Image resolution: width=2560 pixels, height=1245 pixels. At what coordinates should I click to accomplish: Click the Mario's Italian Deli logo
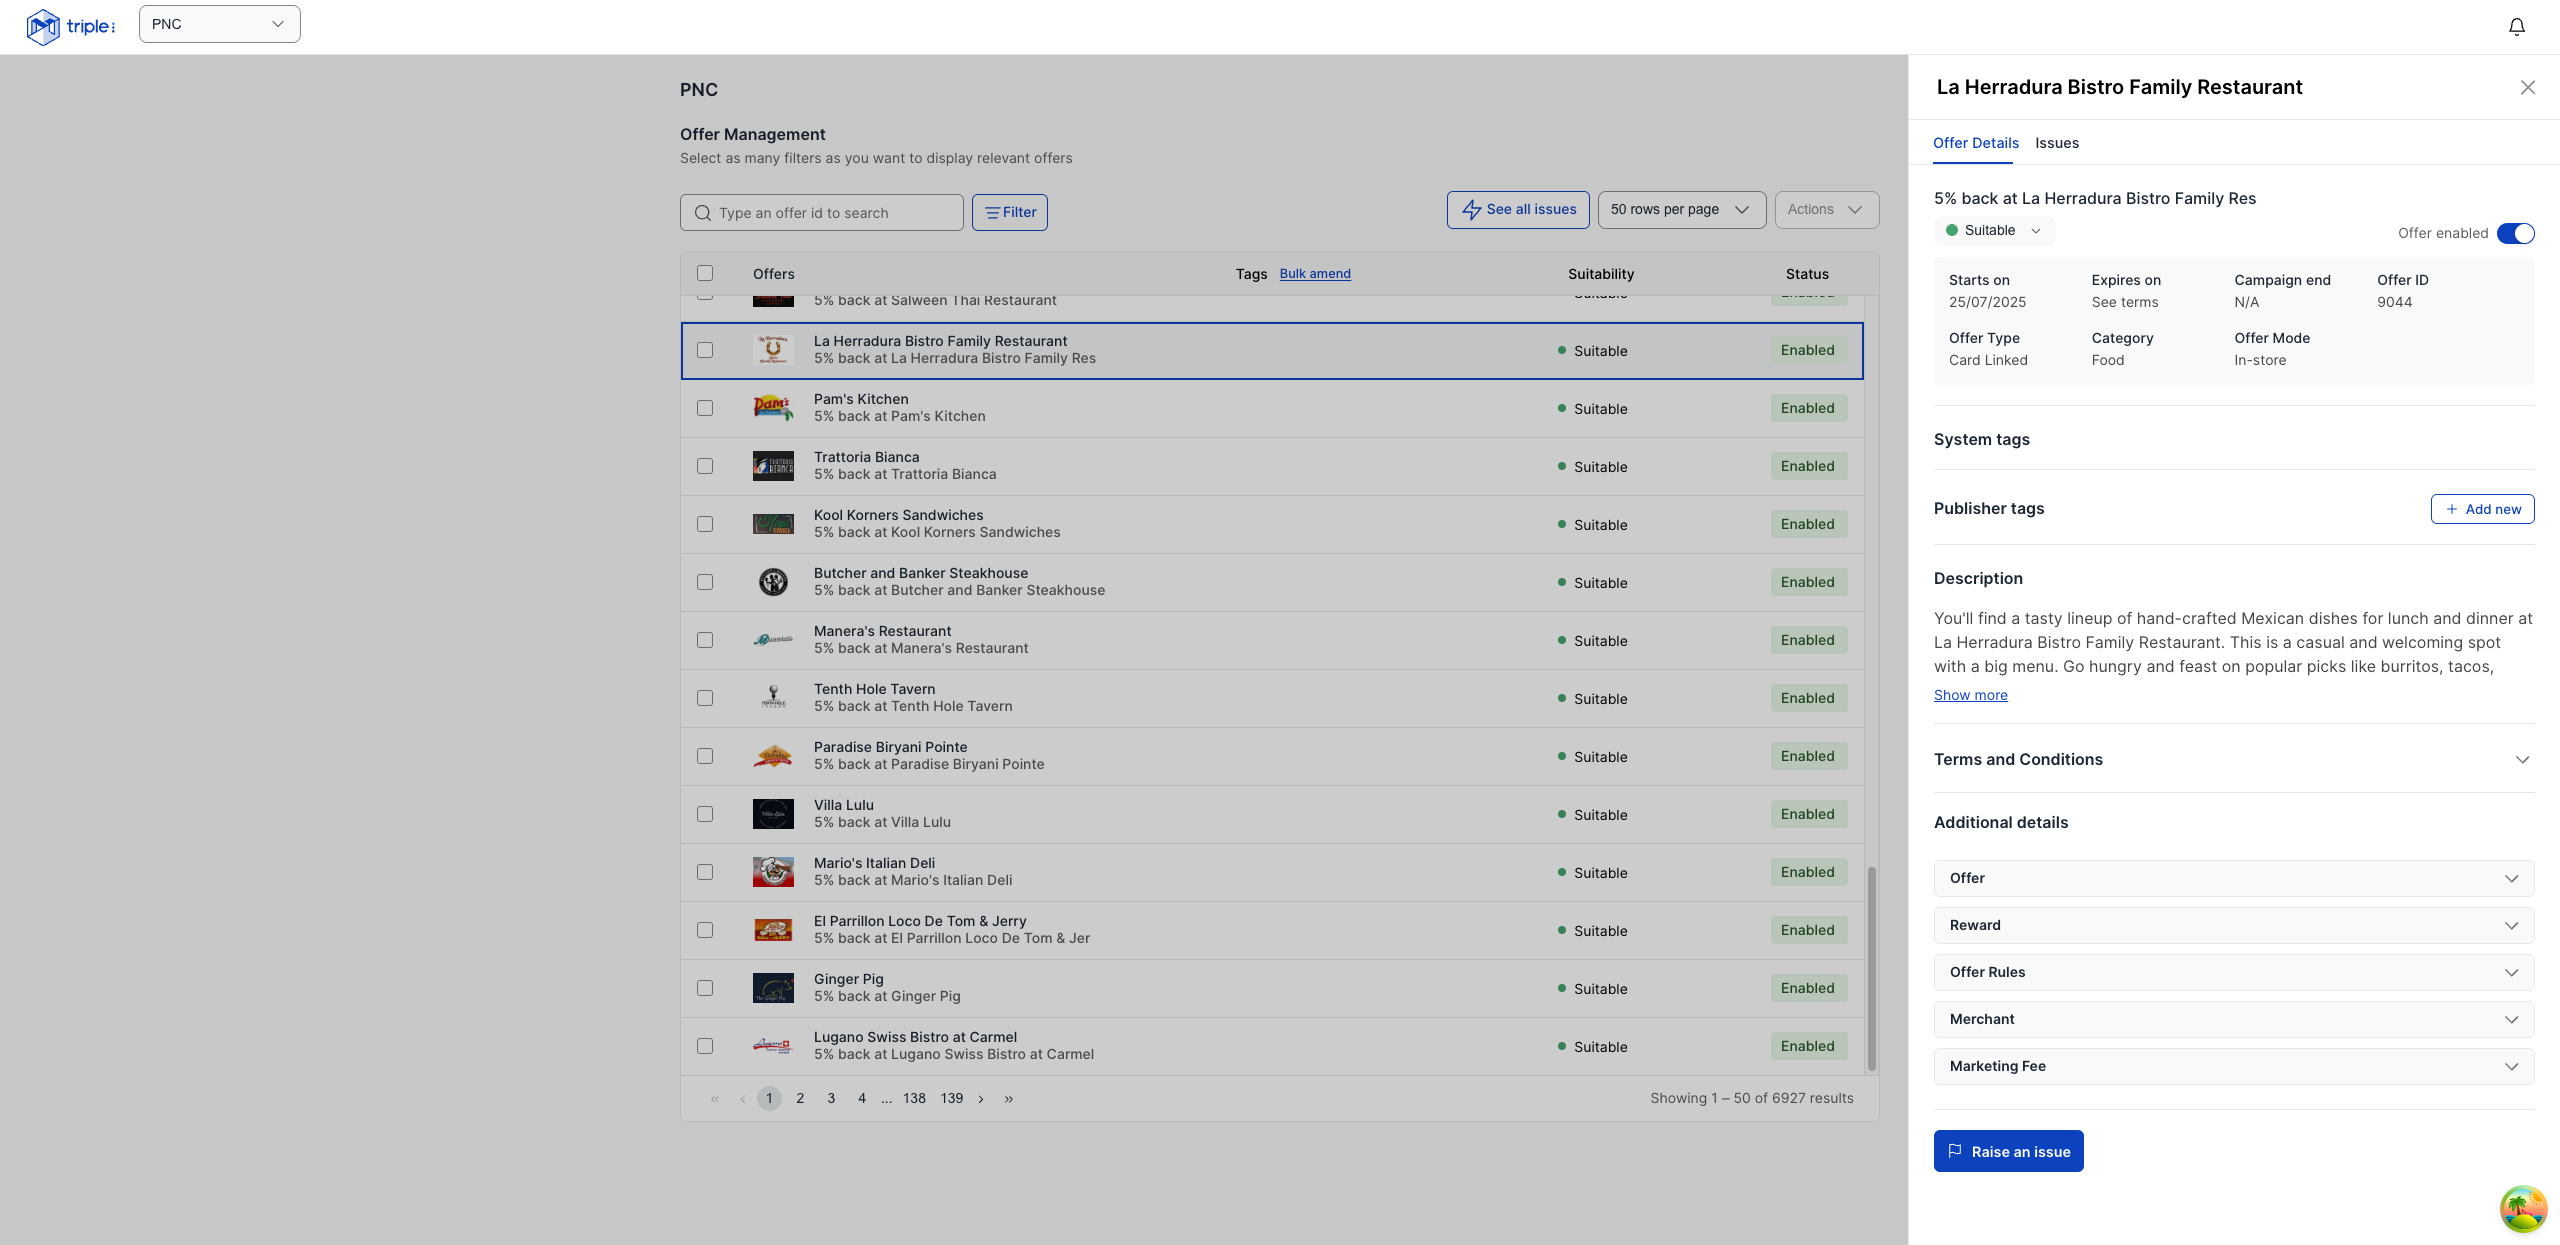tap(773, 872)
